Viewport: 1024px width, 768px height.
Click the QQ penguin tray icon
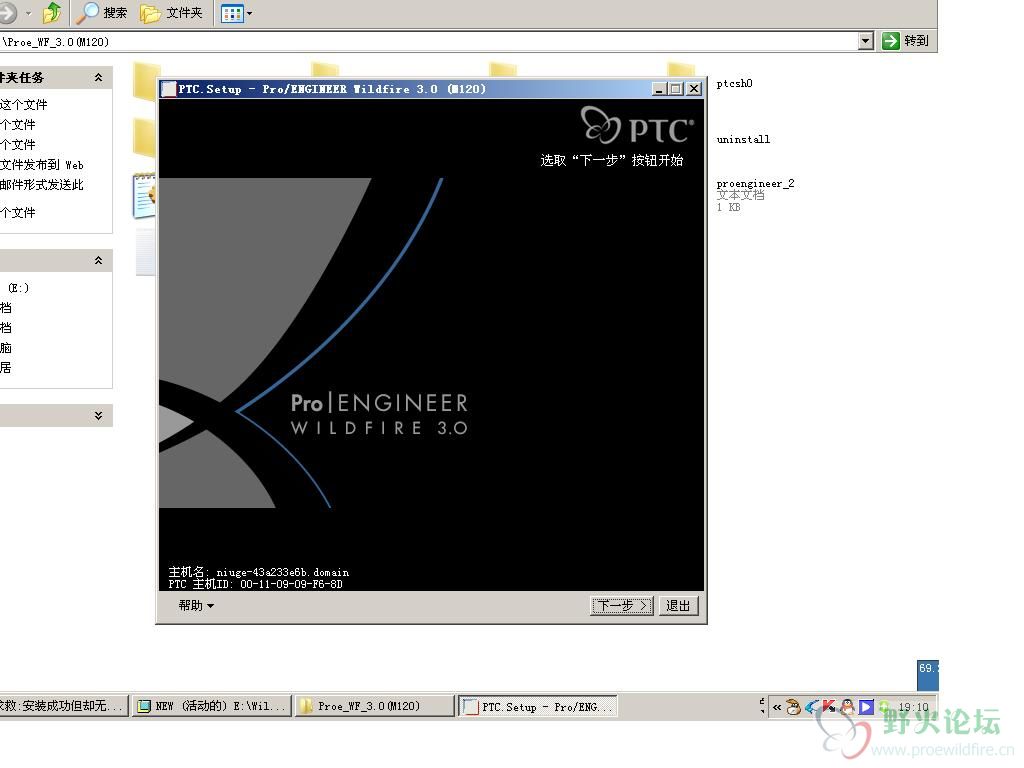click(847, 707)
